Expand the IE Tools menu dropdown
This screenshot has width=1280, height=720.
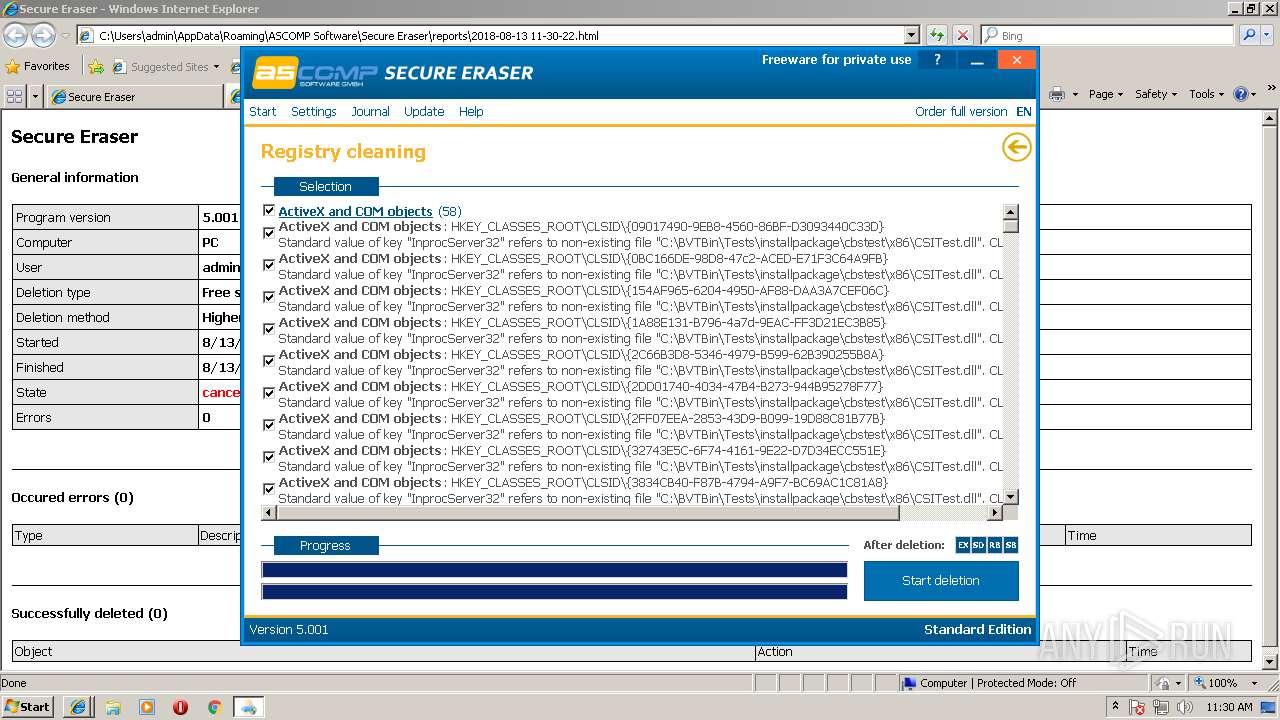(x=1207, y=94)
